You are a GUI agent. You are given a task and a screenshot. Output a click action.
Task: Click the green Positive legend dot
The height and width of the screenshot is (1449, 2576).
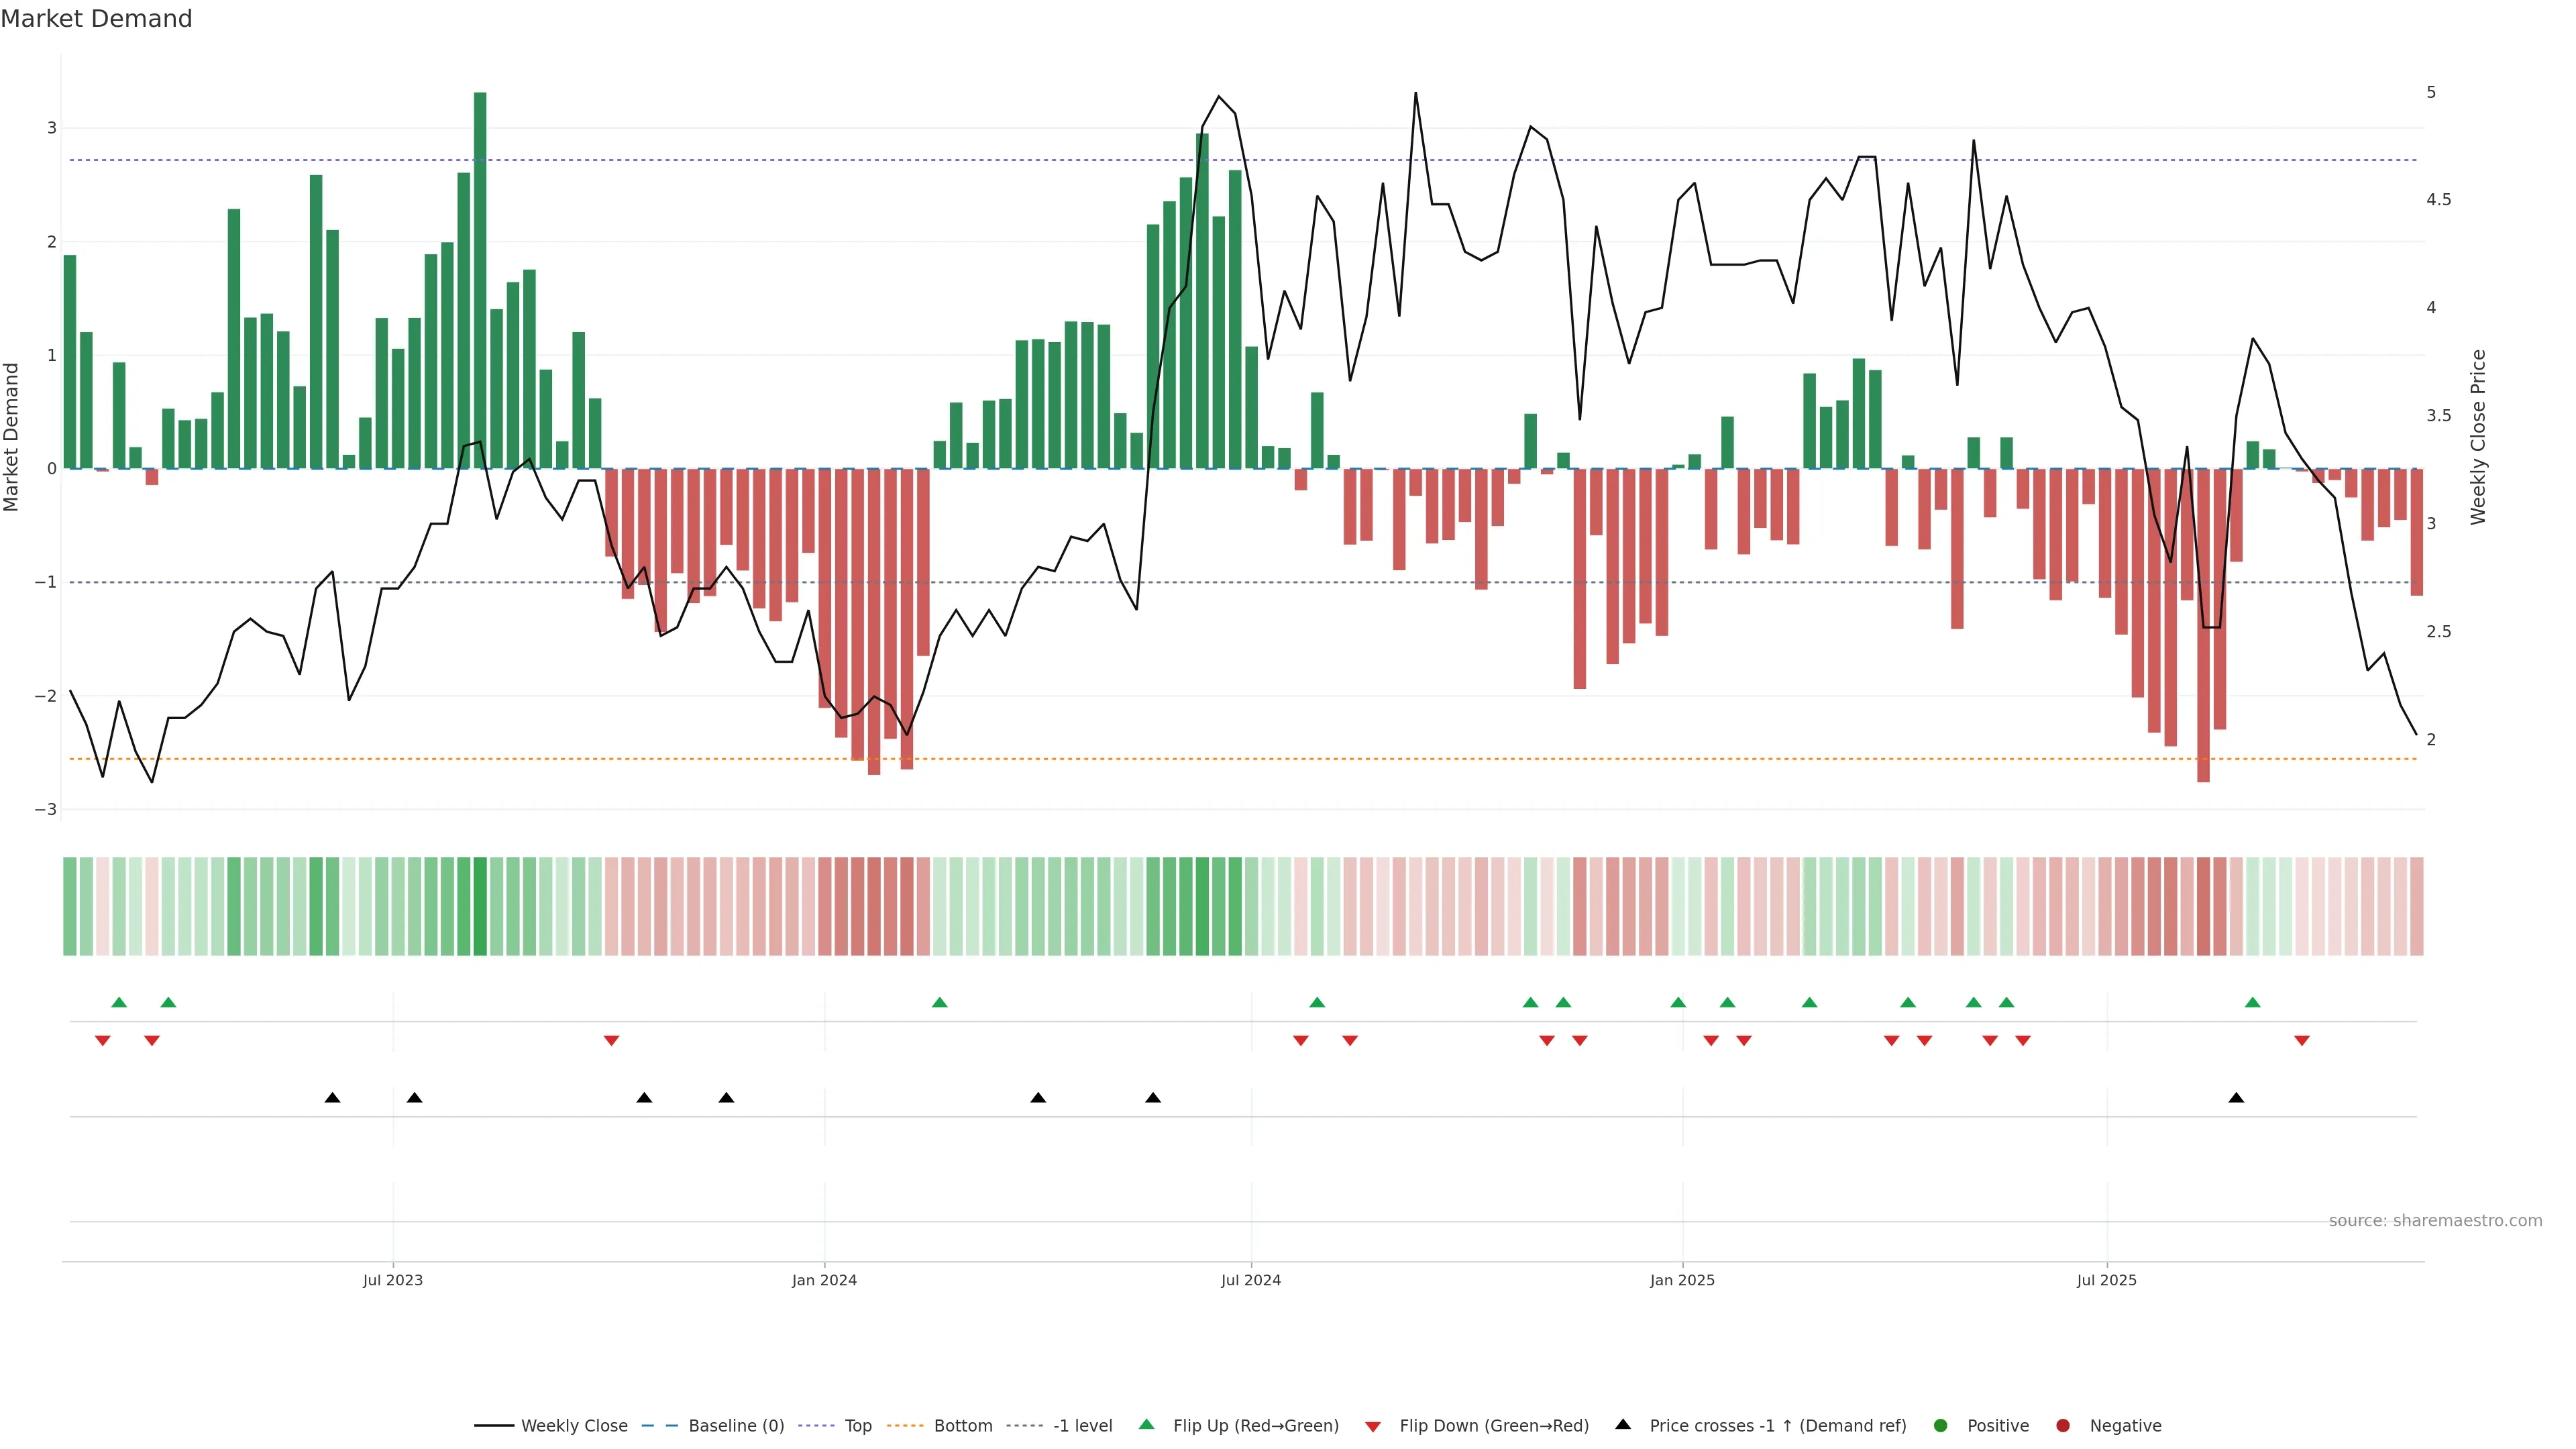(x=1941, y=1426)
